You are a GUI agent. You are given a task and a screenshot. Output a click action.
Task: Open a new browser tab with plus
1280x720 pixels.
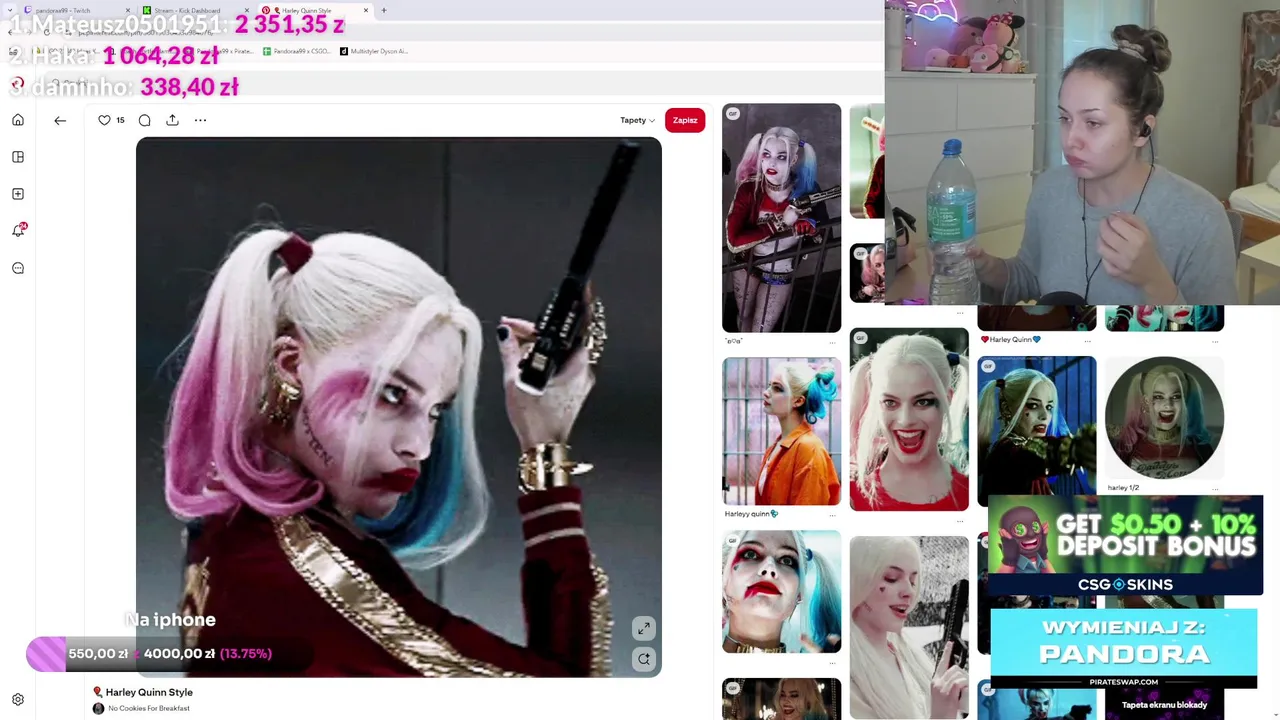(385, 10)
